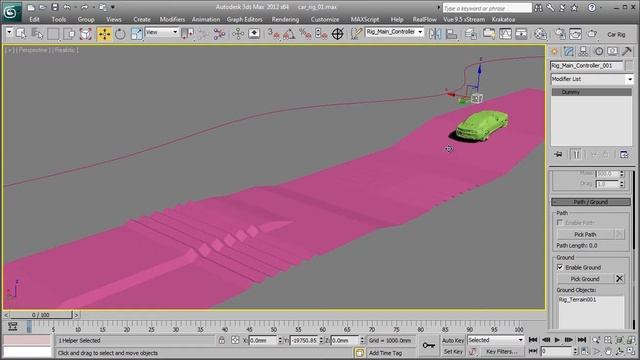Activate the Select Object tool
640x360 pixels.
point(21,34)
